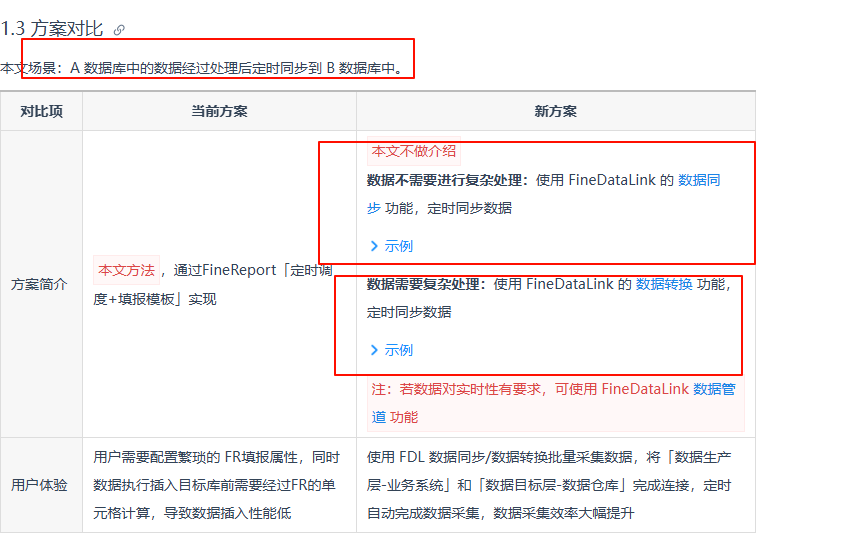Screen dimensions: 852x553
Task: Click the bold text 数据需要复杂处理
Action: pyautogui.click(x=423, y=284)
